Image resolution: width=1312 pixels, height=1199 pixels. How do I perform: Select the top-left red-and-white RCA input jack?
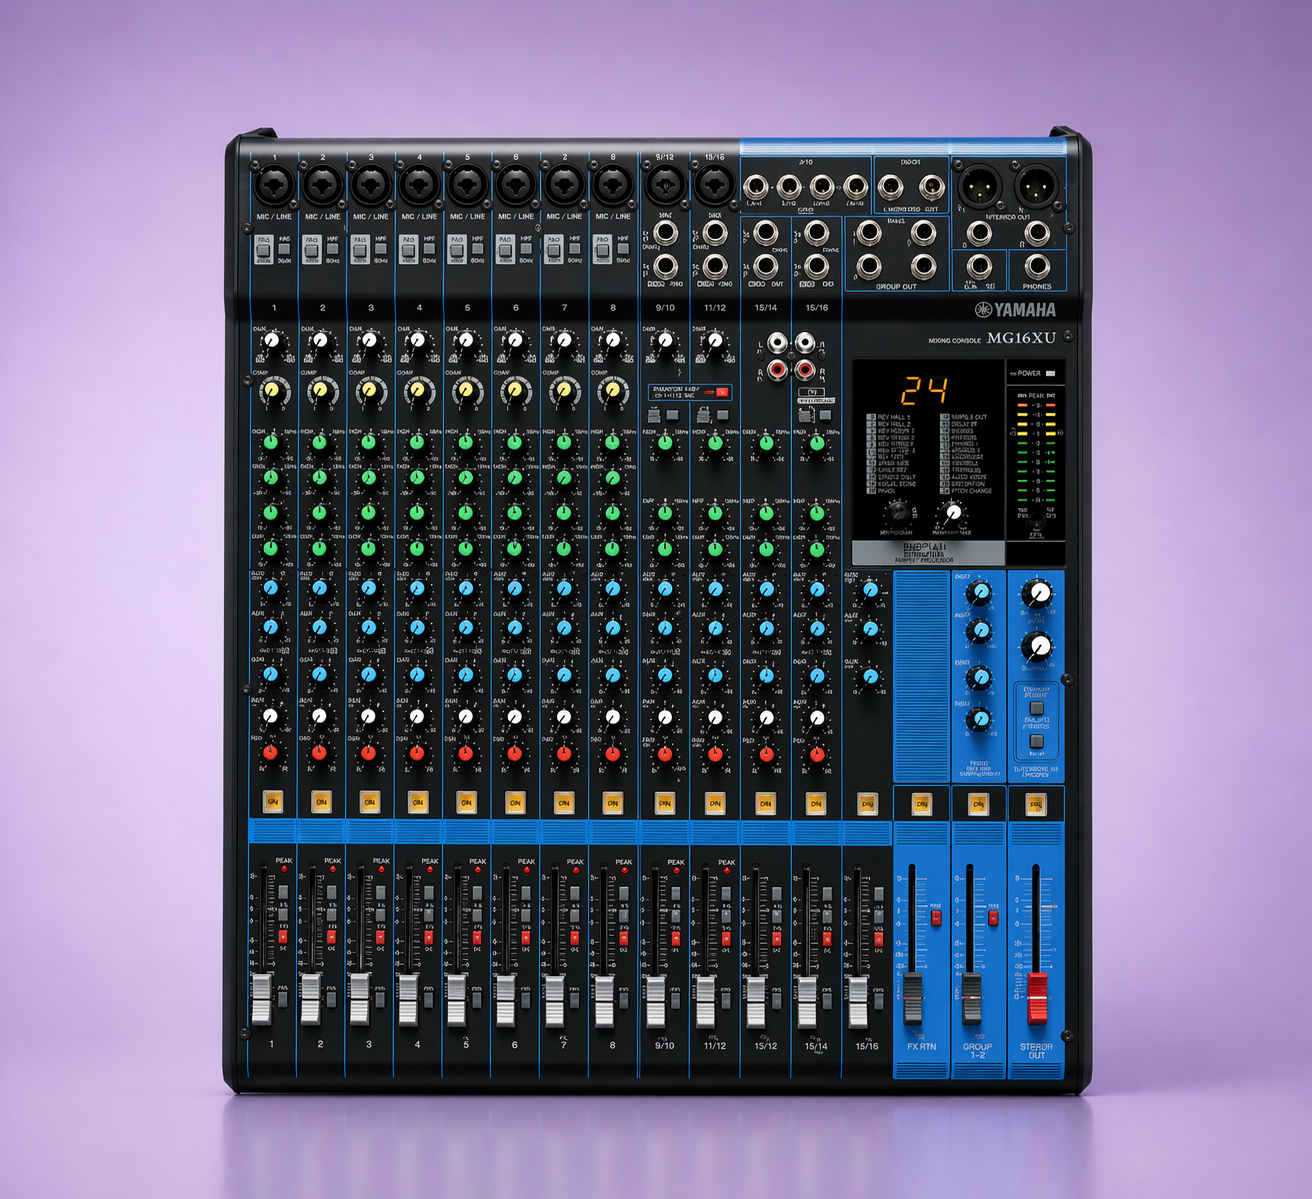(777, 344)
